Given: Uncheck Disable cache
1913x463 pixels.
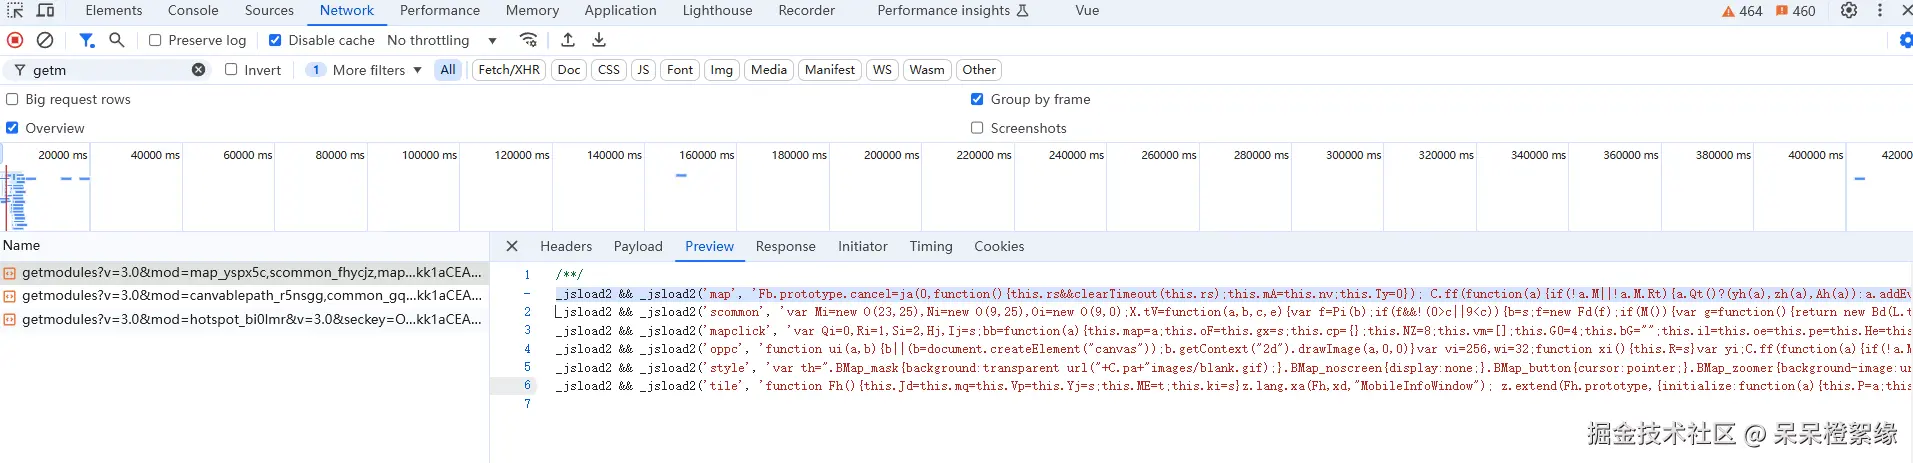Looking at the screenshot, I should (x=275, y=40).
